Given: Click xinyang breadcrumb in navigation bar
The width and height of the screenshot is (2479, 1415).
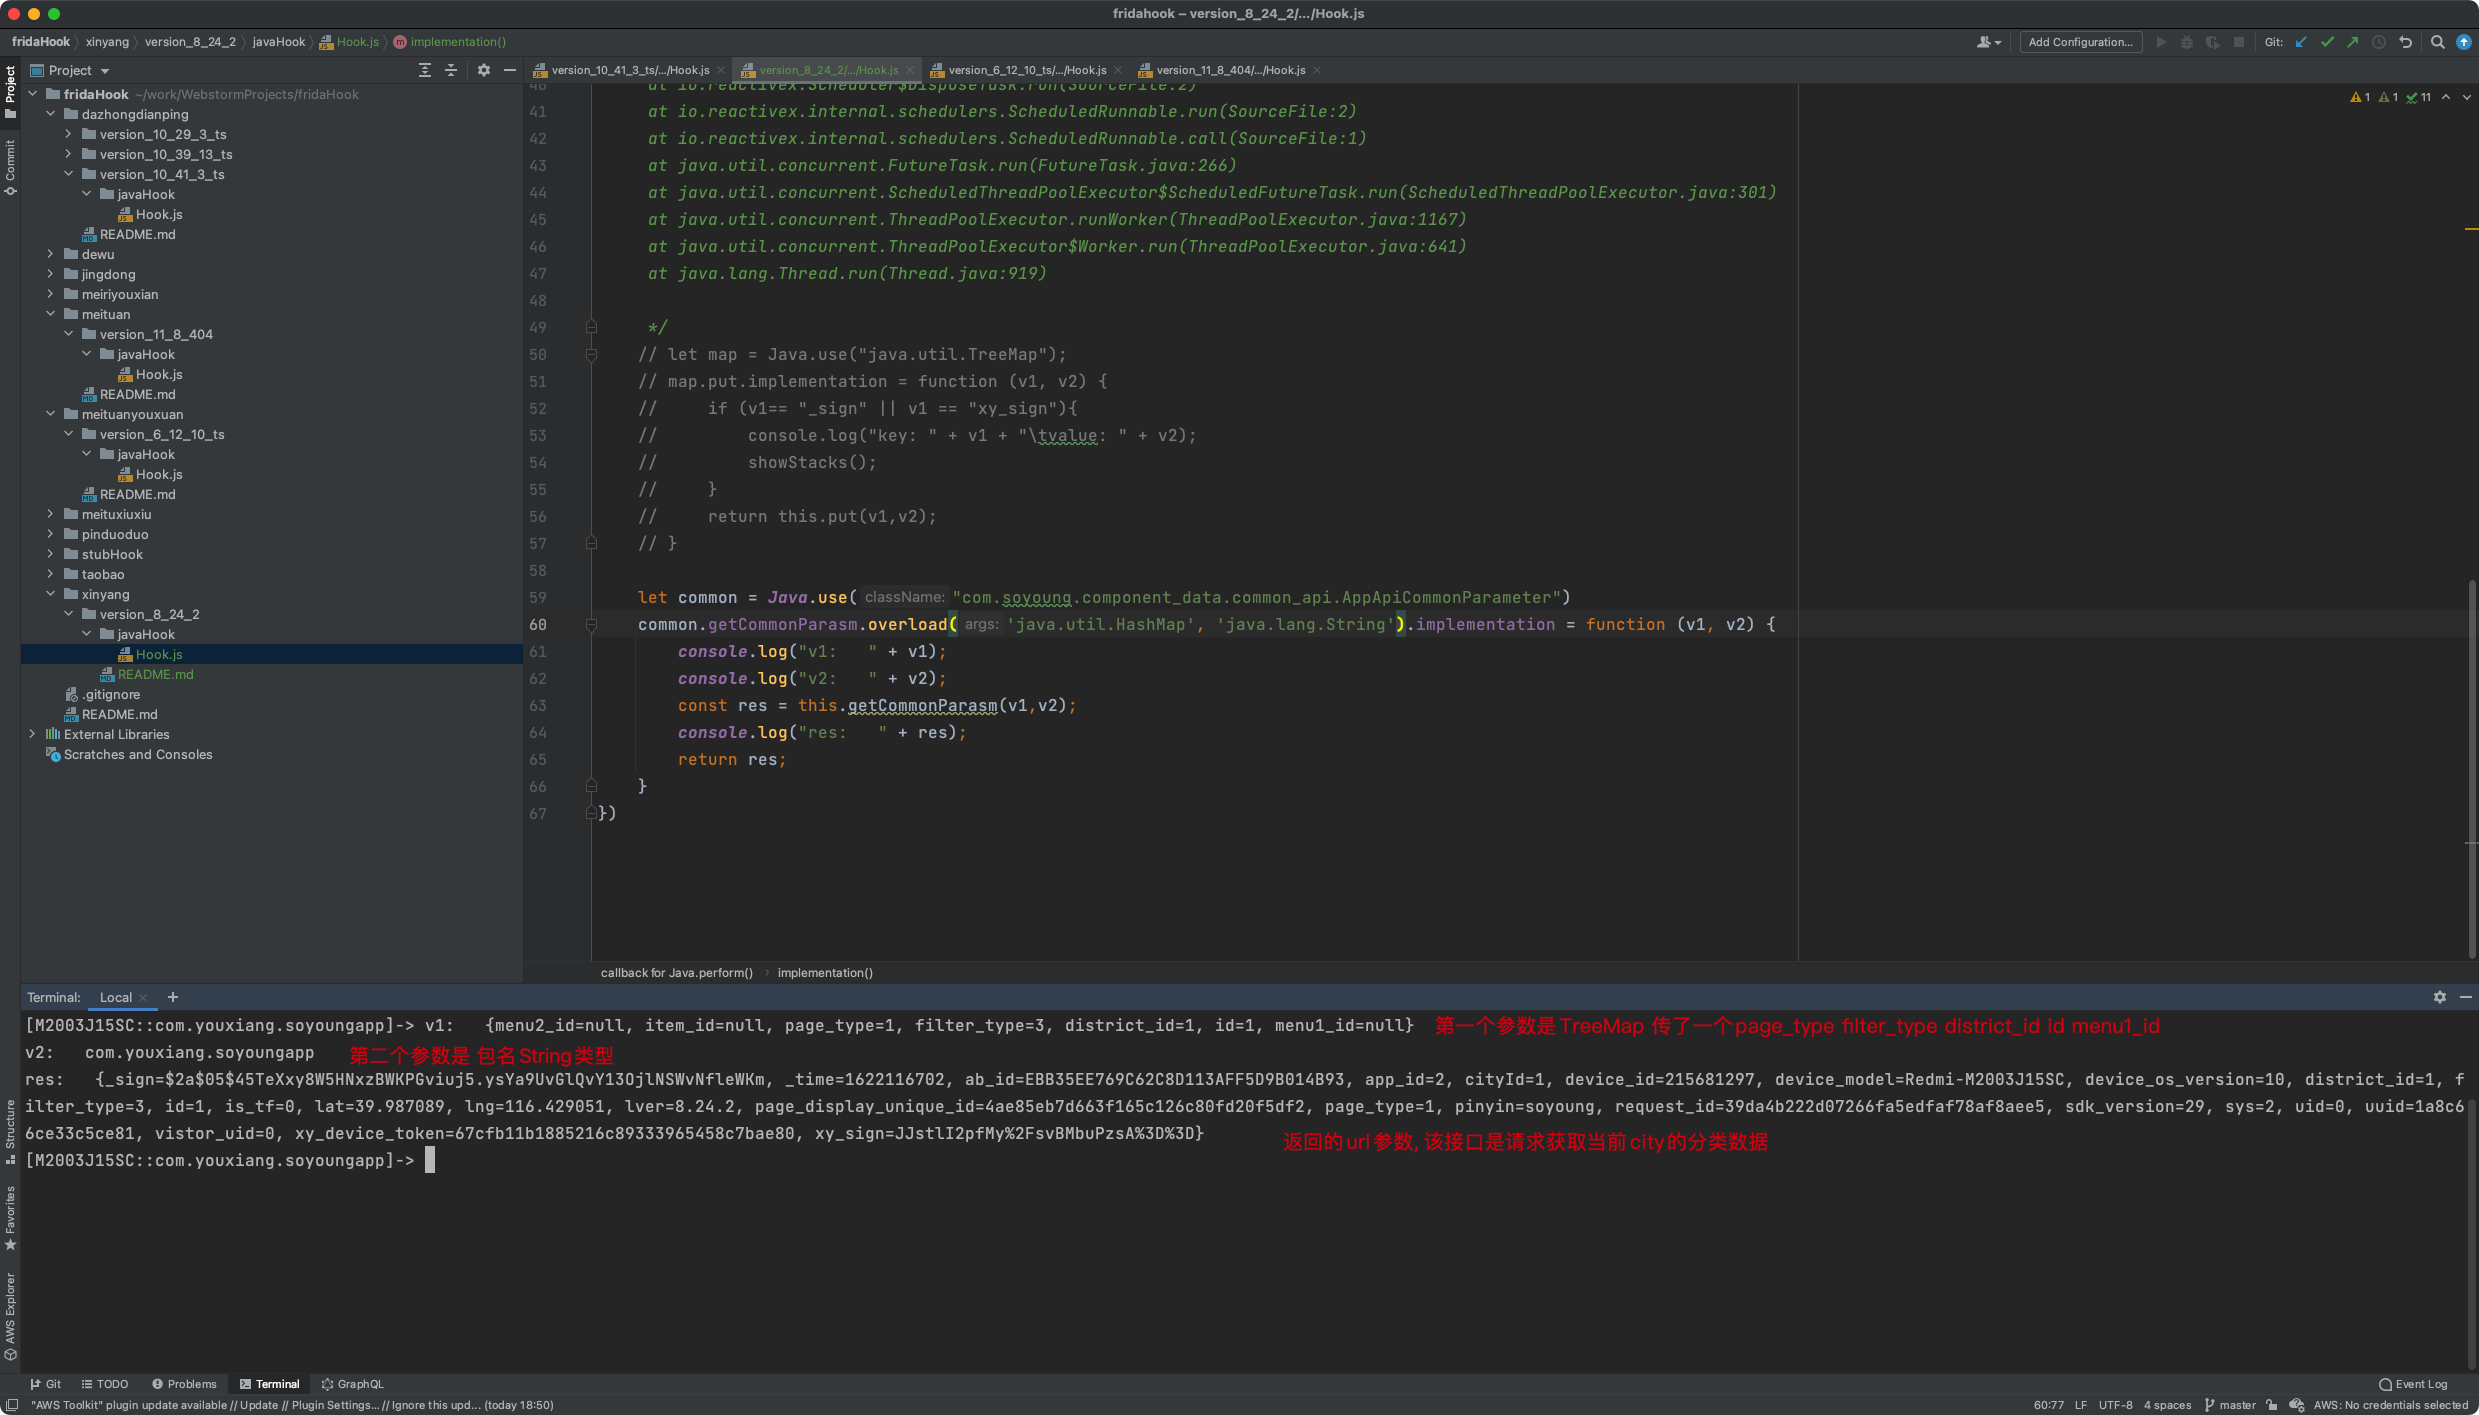Looking at the screenshot, I should 107,42.
